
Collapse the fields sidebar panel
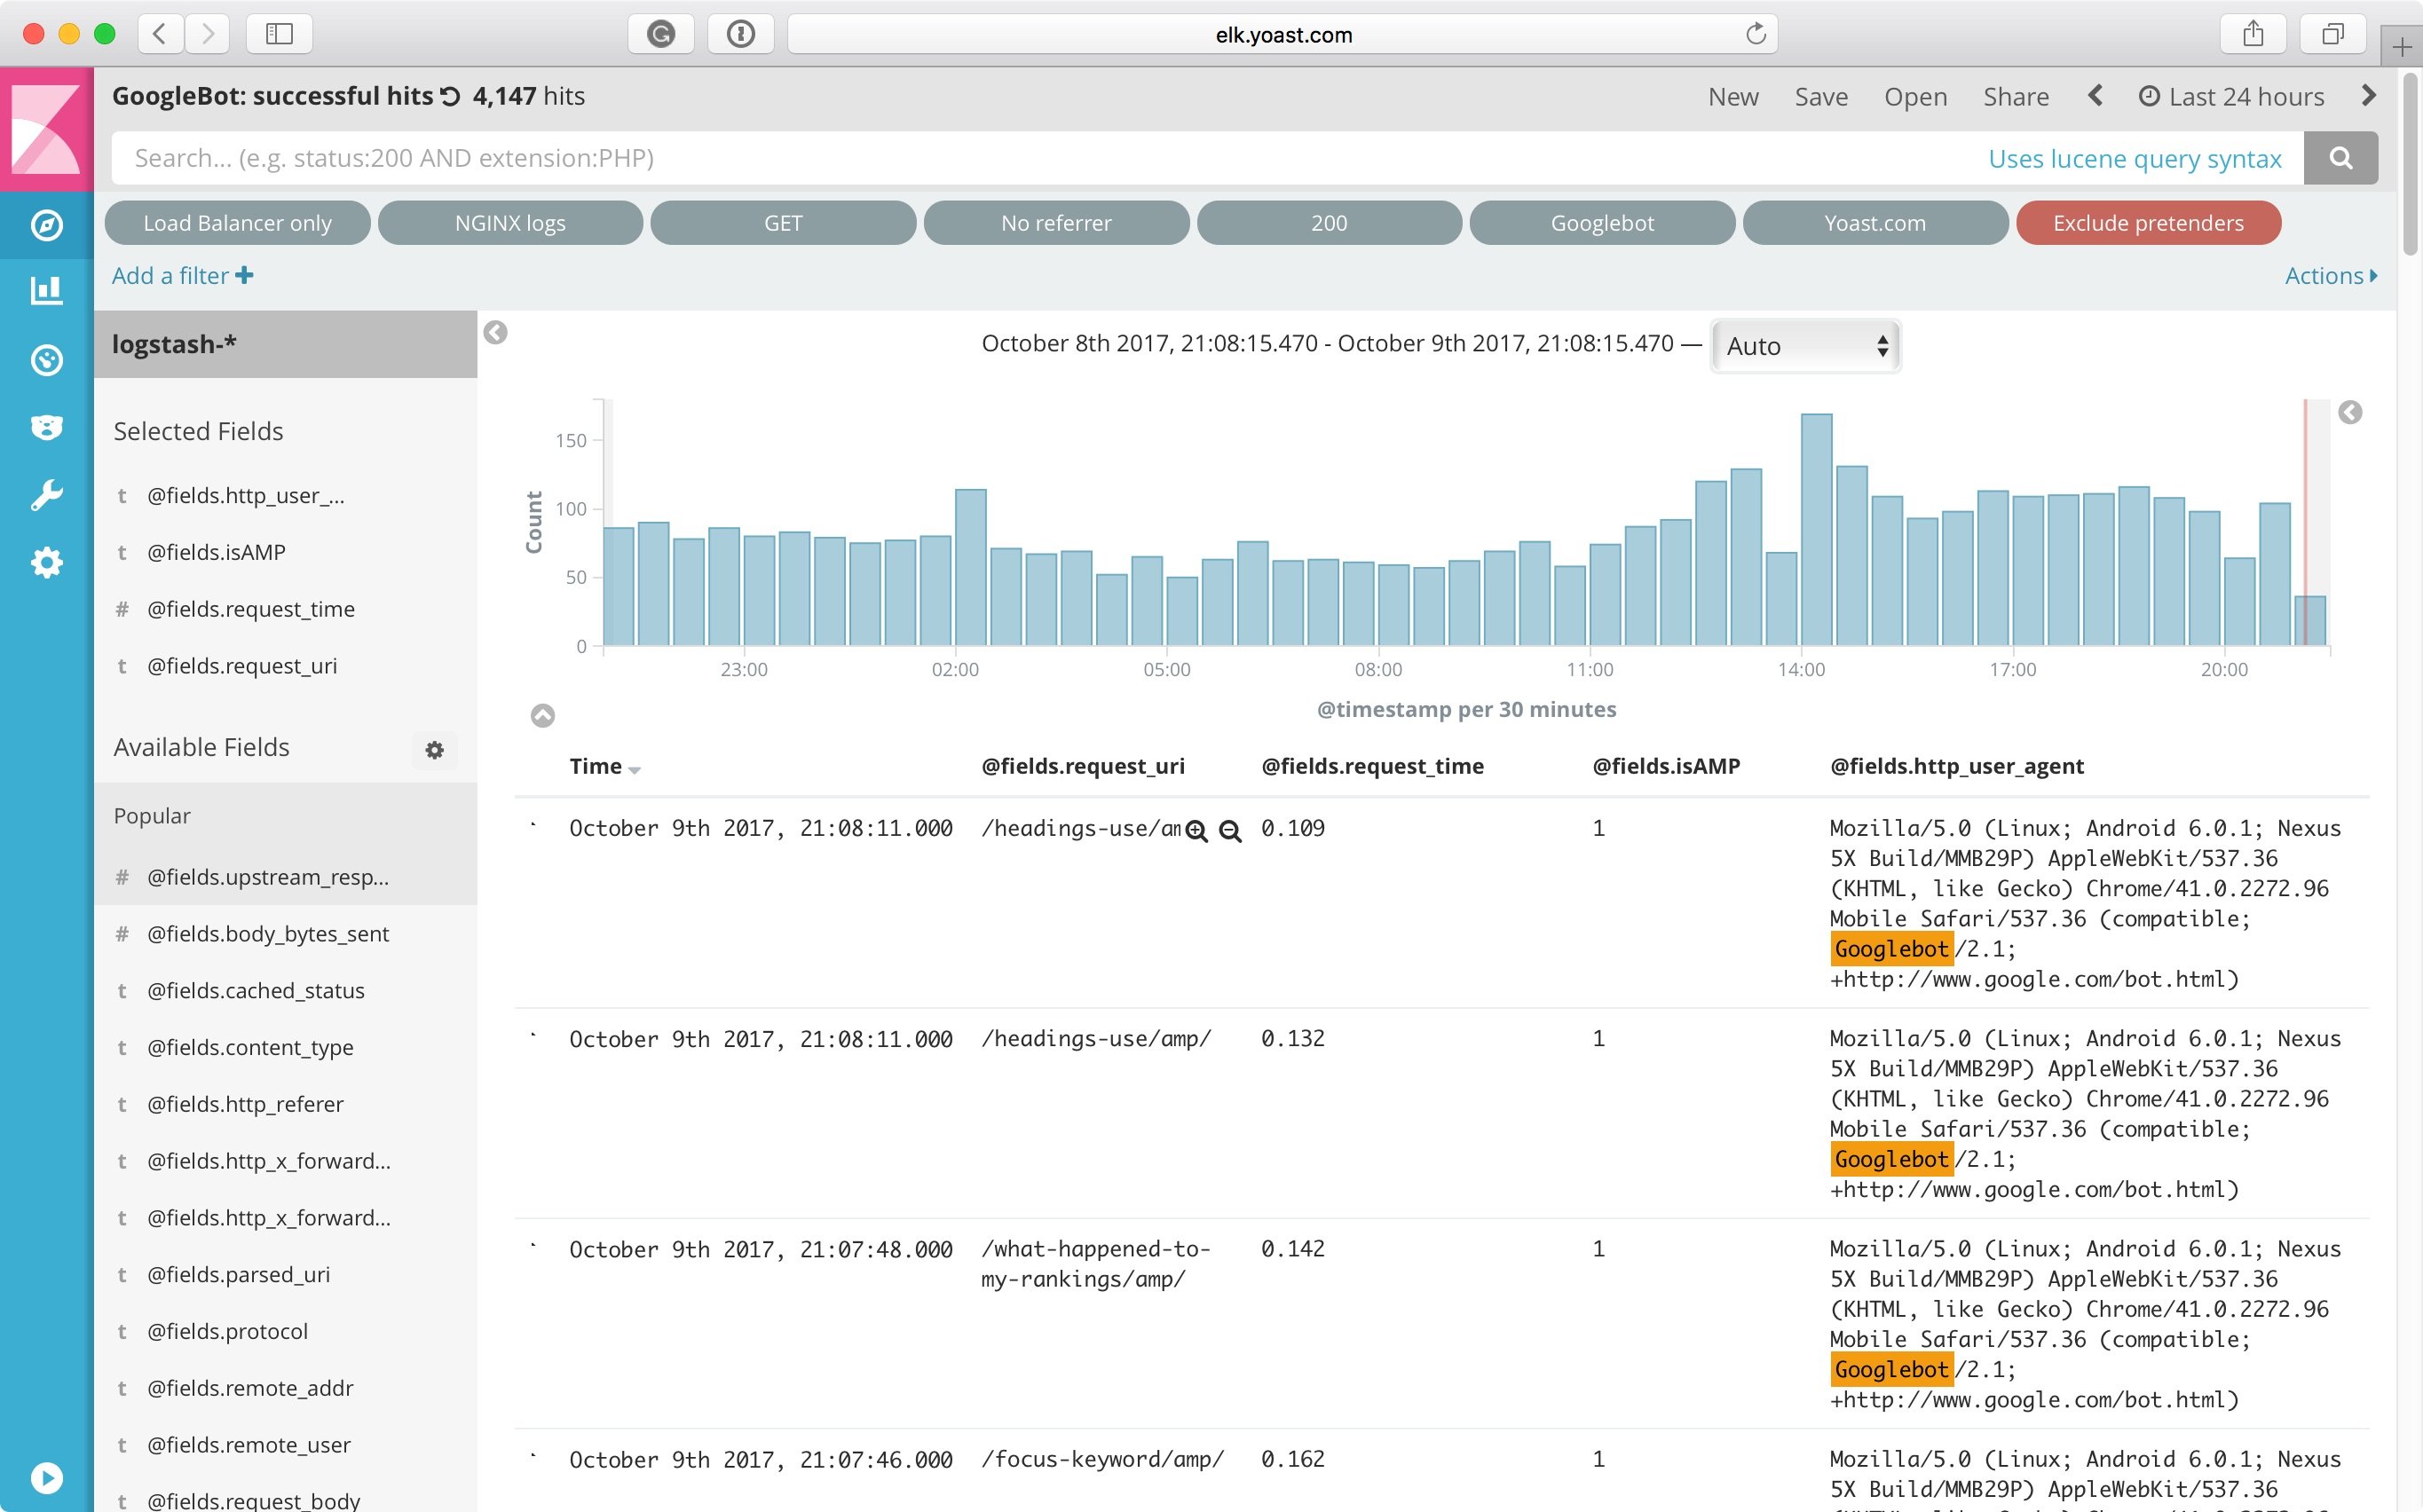pyautogui.click(x=495, y=332)
